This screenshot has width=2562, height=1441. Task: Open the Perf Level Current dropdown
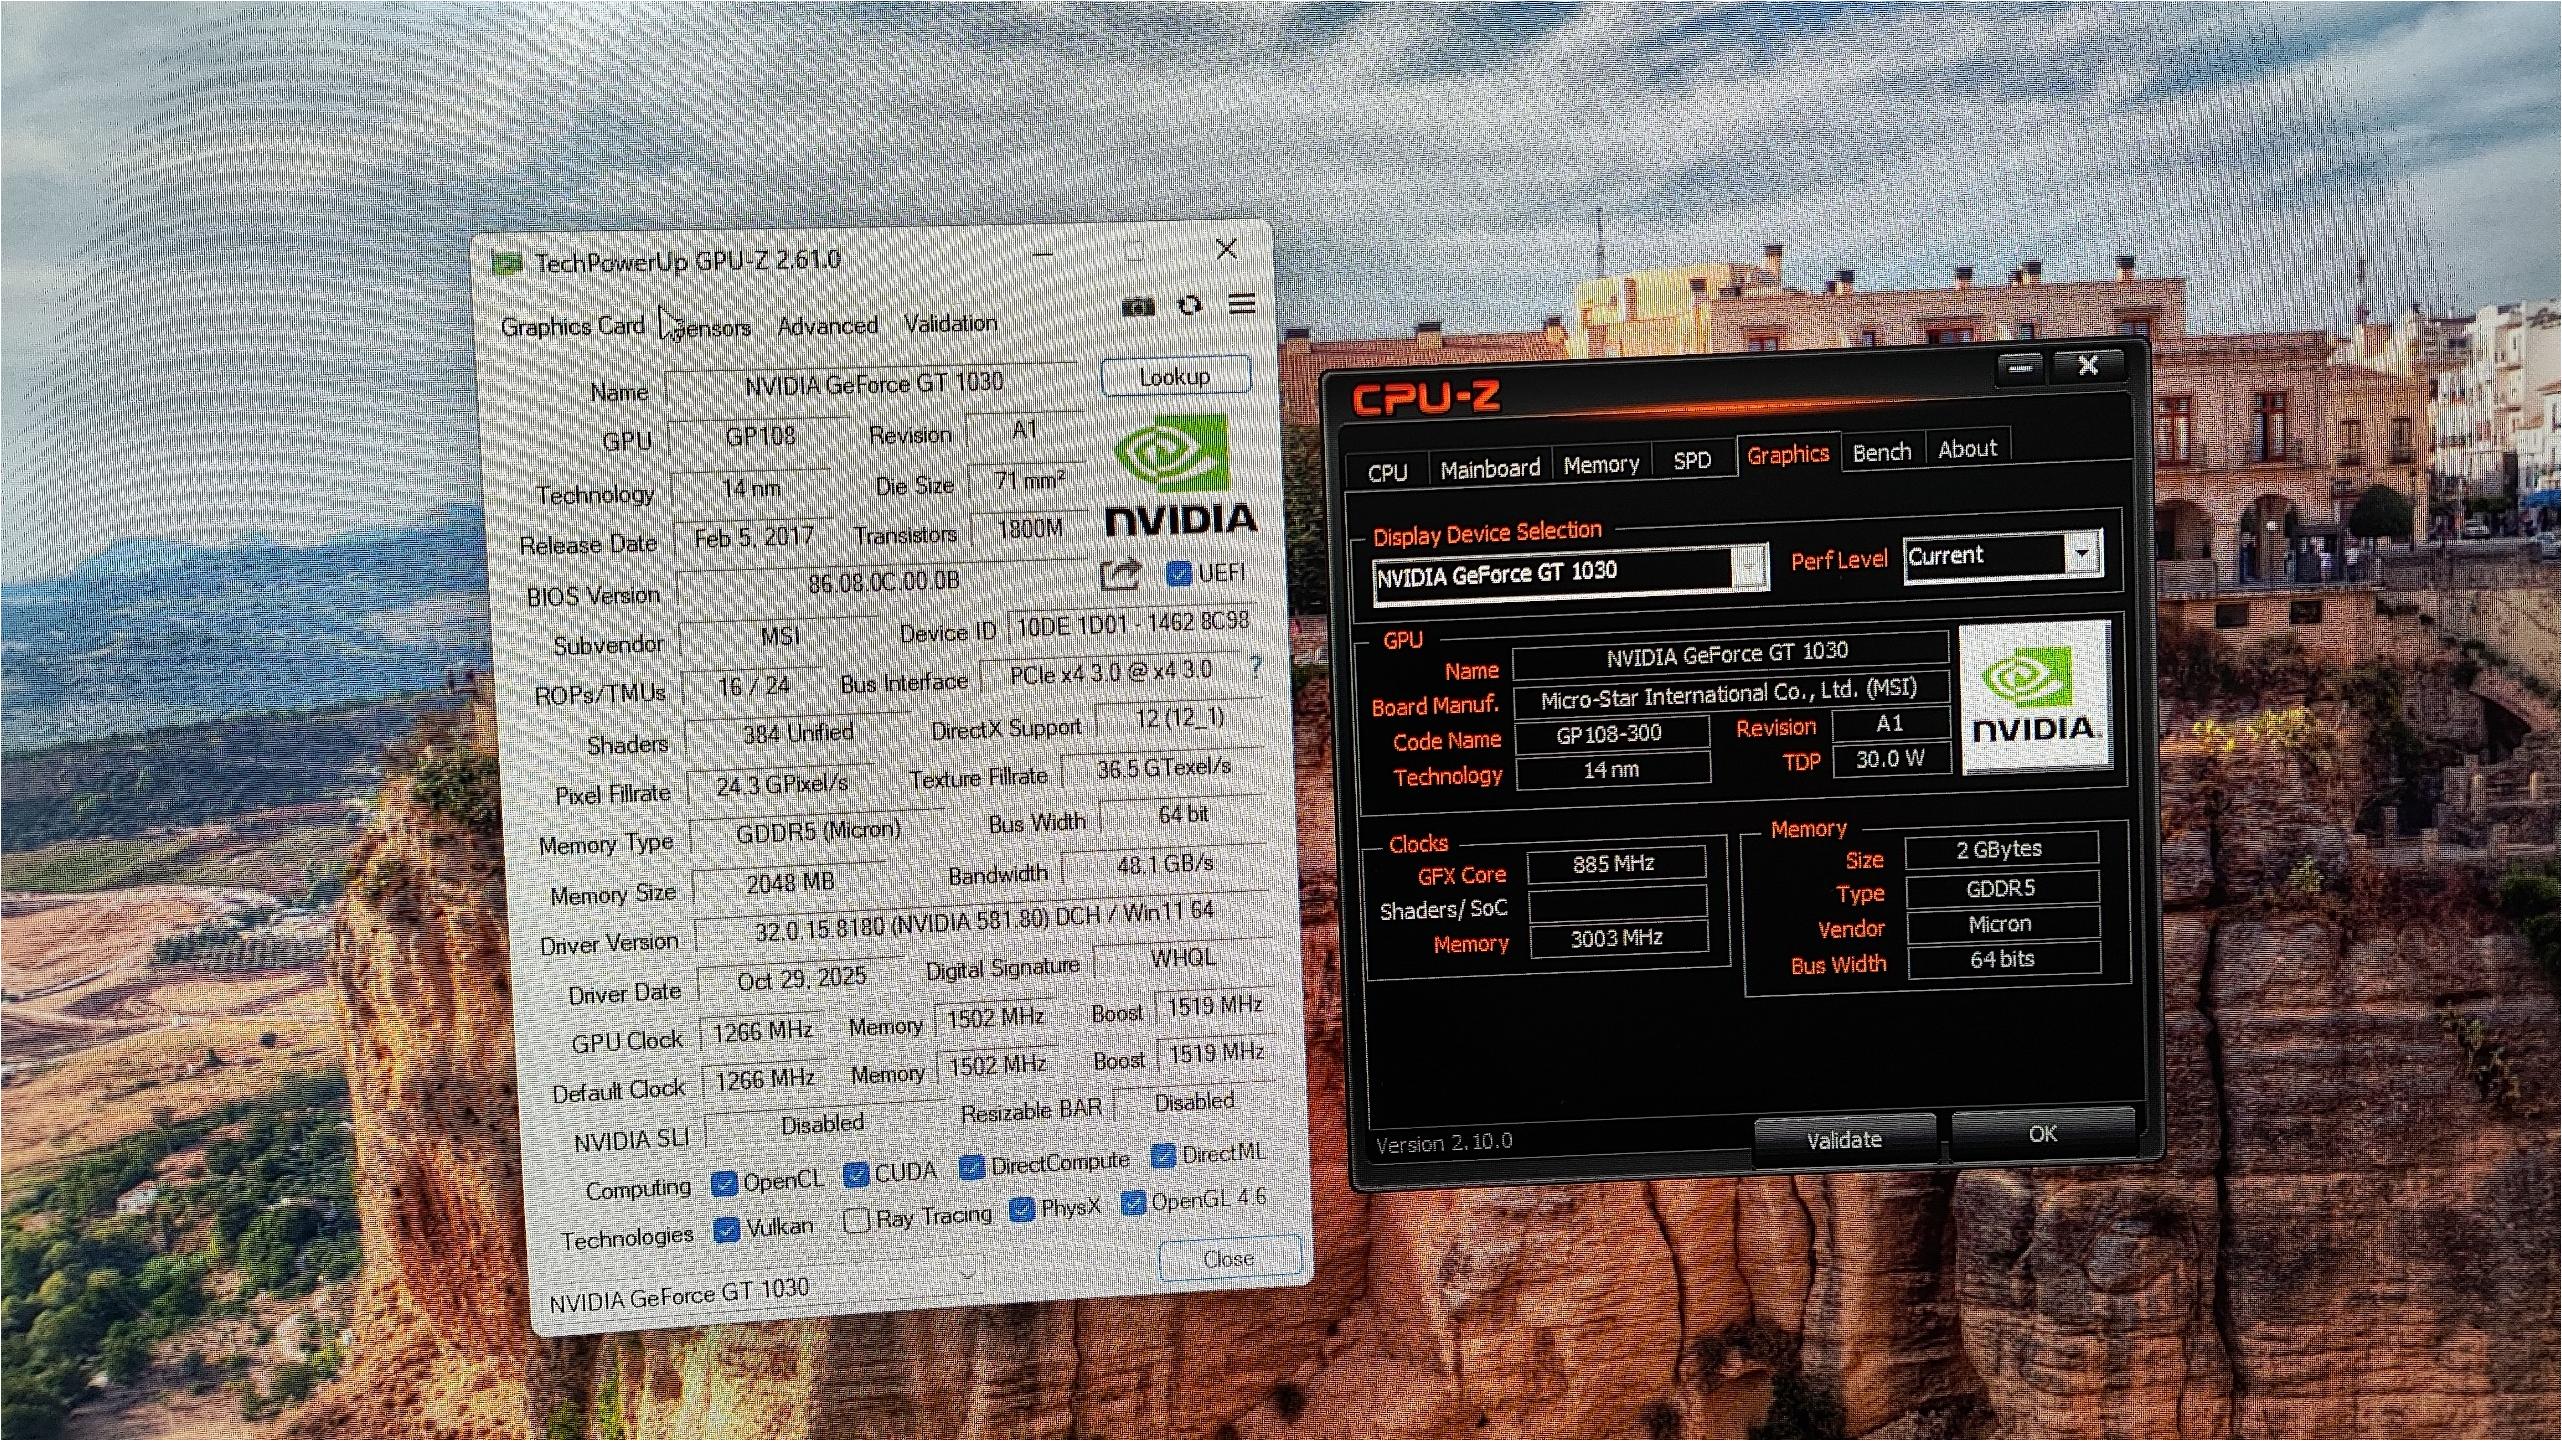[x=2082, y=553]
